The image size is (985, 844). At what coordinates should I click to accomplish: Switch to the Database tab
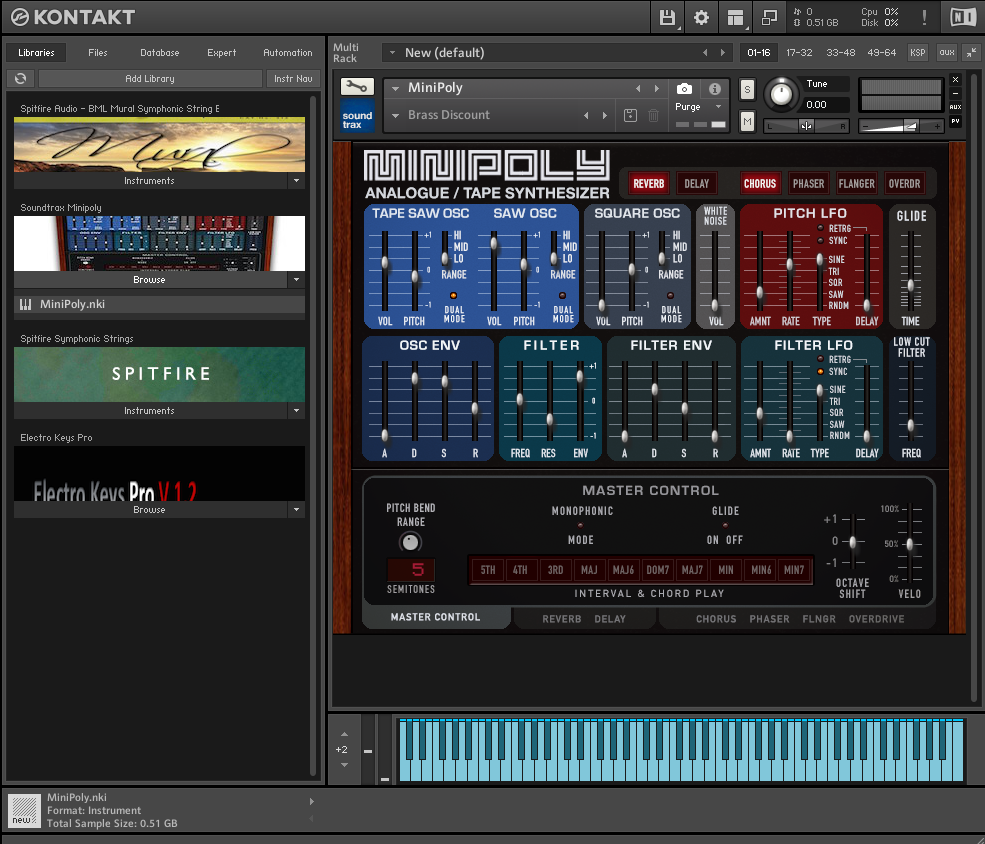pyautogui.click(x=160, y=53)
